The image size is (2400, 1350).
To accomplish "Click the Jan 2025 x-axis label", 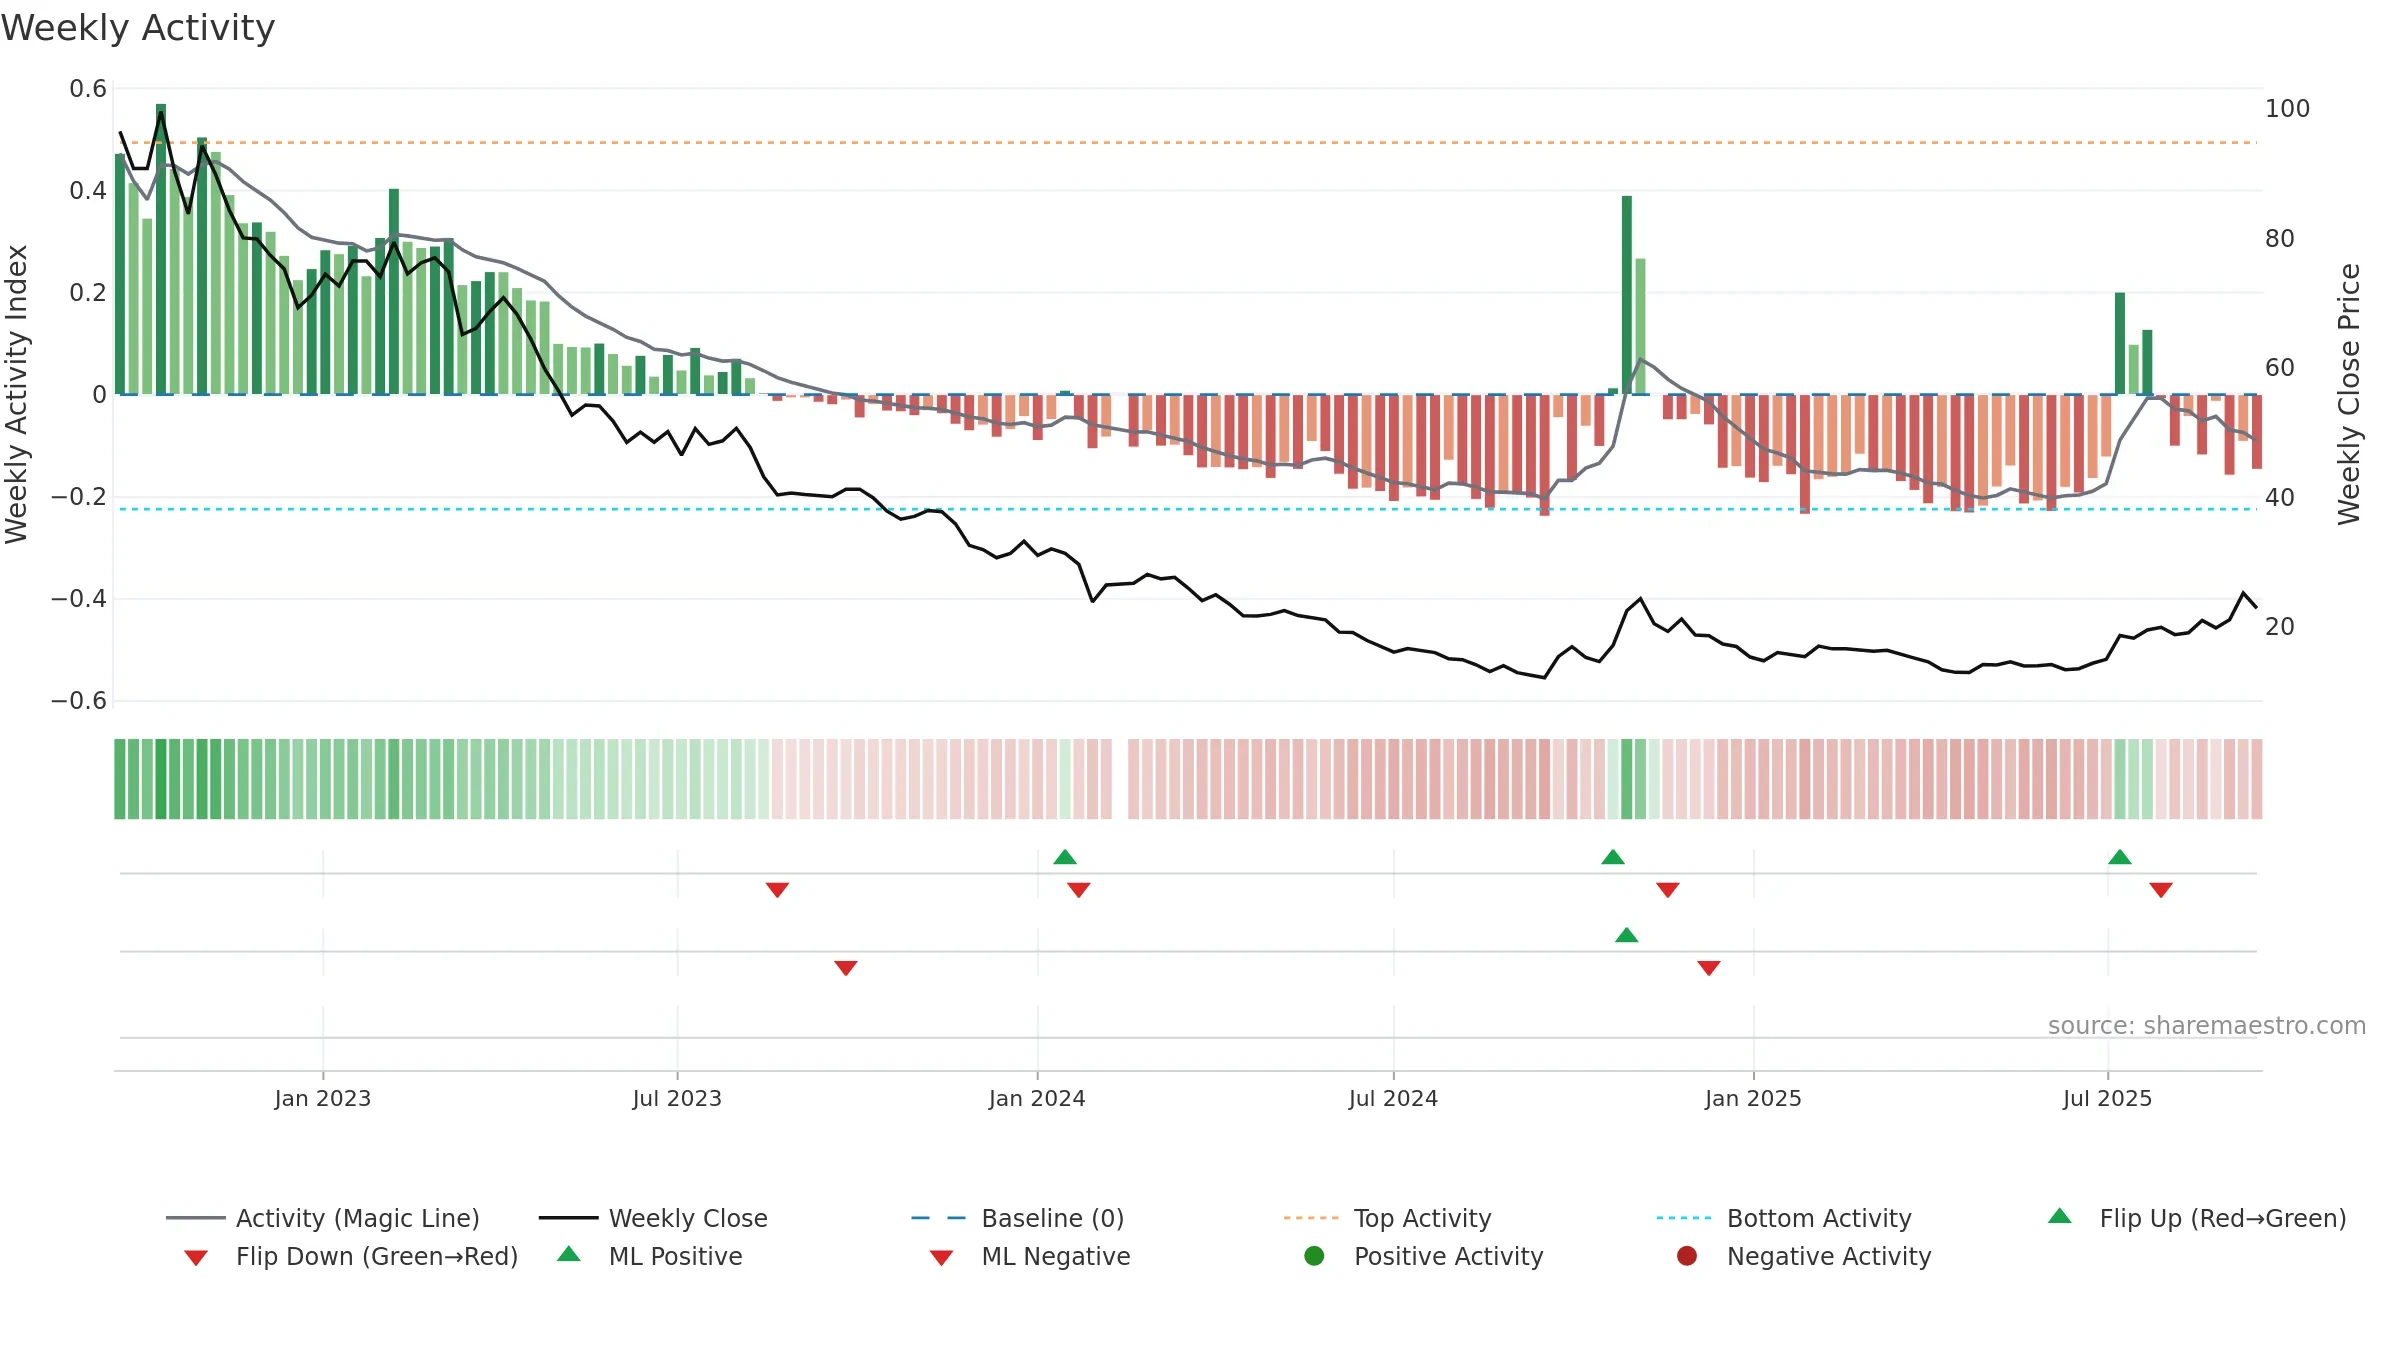I will [x=1753, y=1098].
